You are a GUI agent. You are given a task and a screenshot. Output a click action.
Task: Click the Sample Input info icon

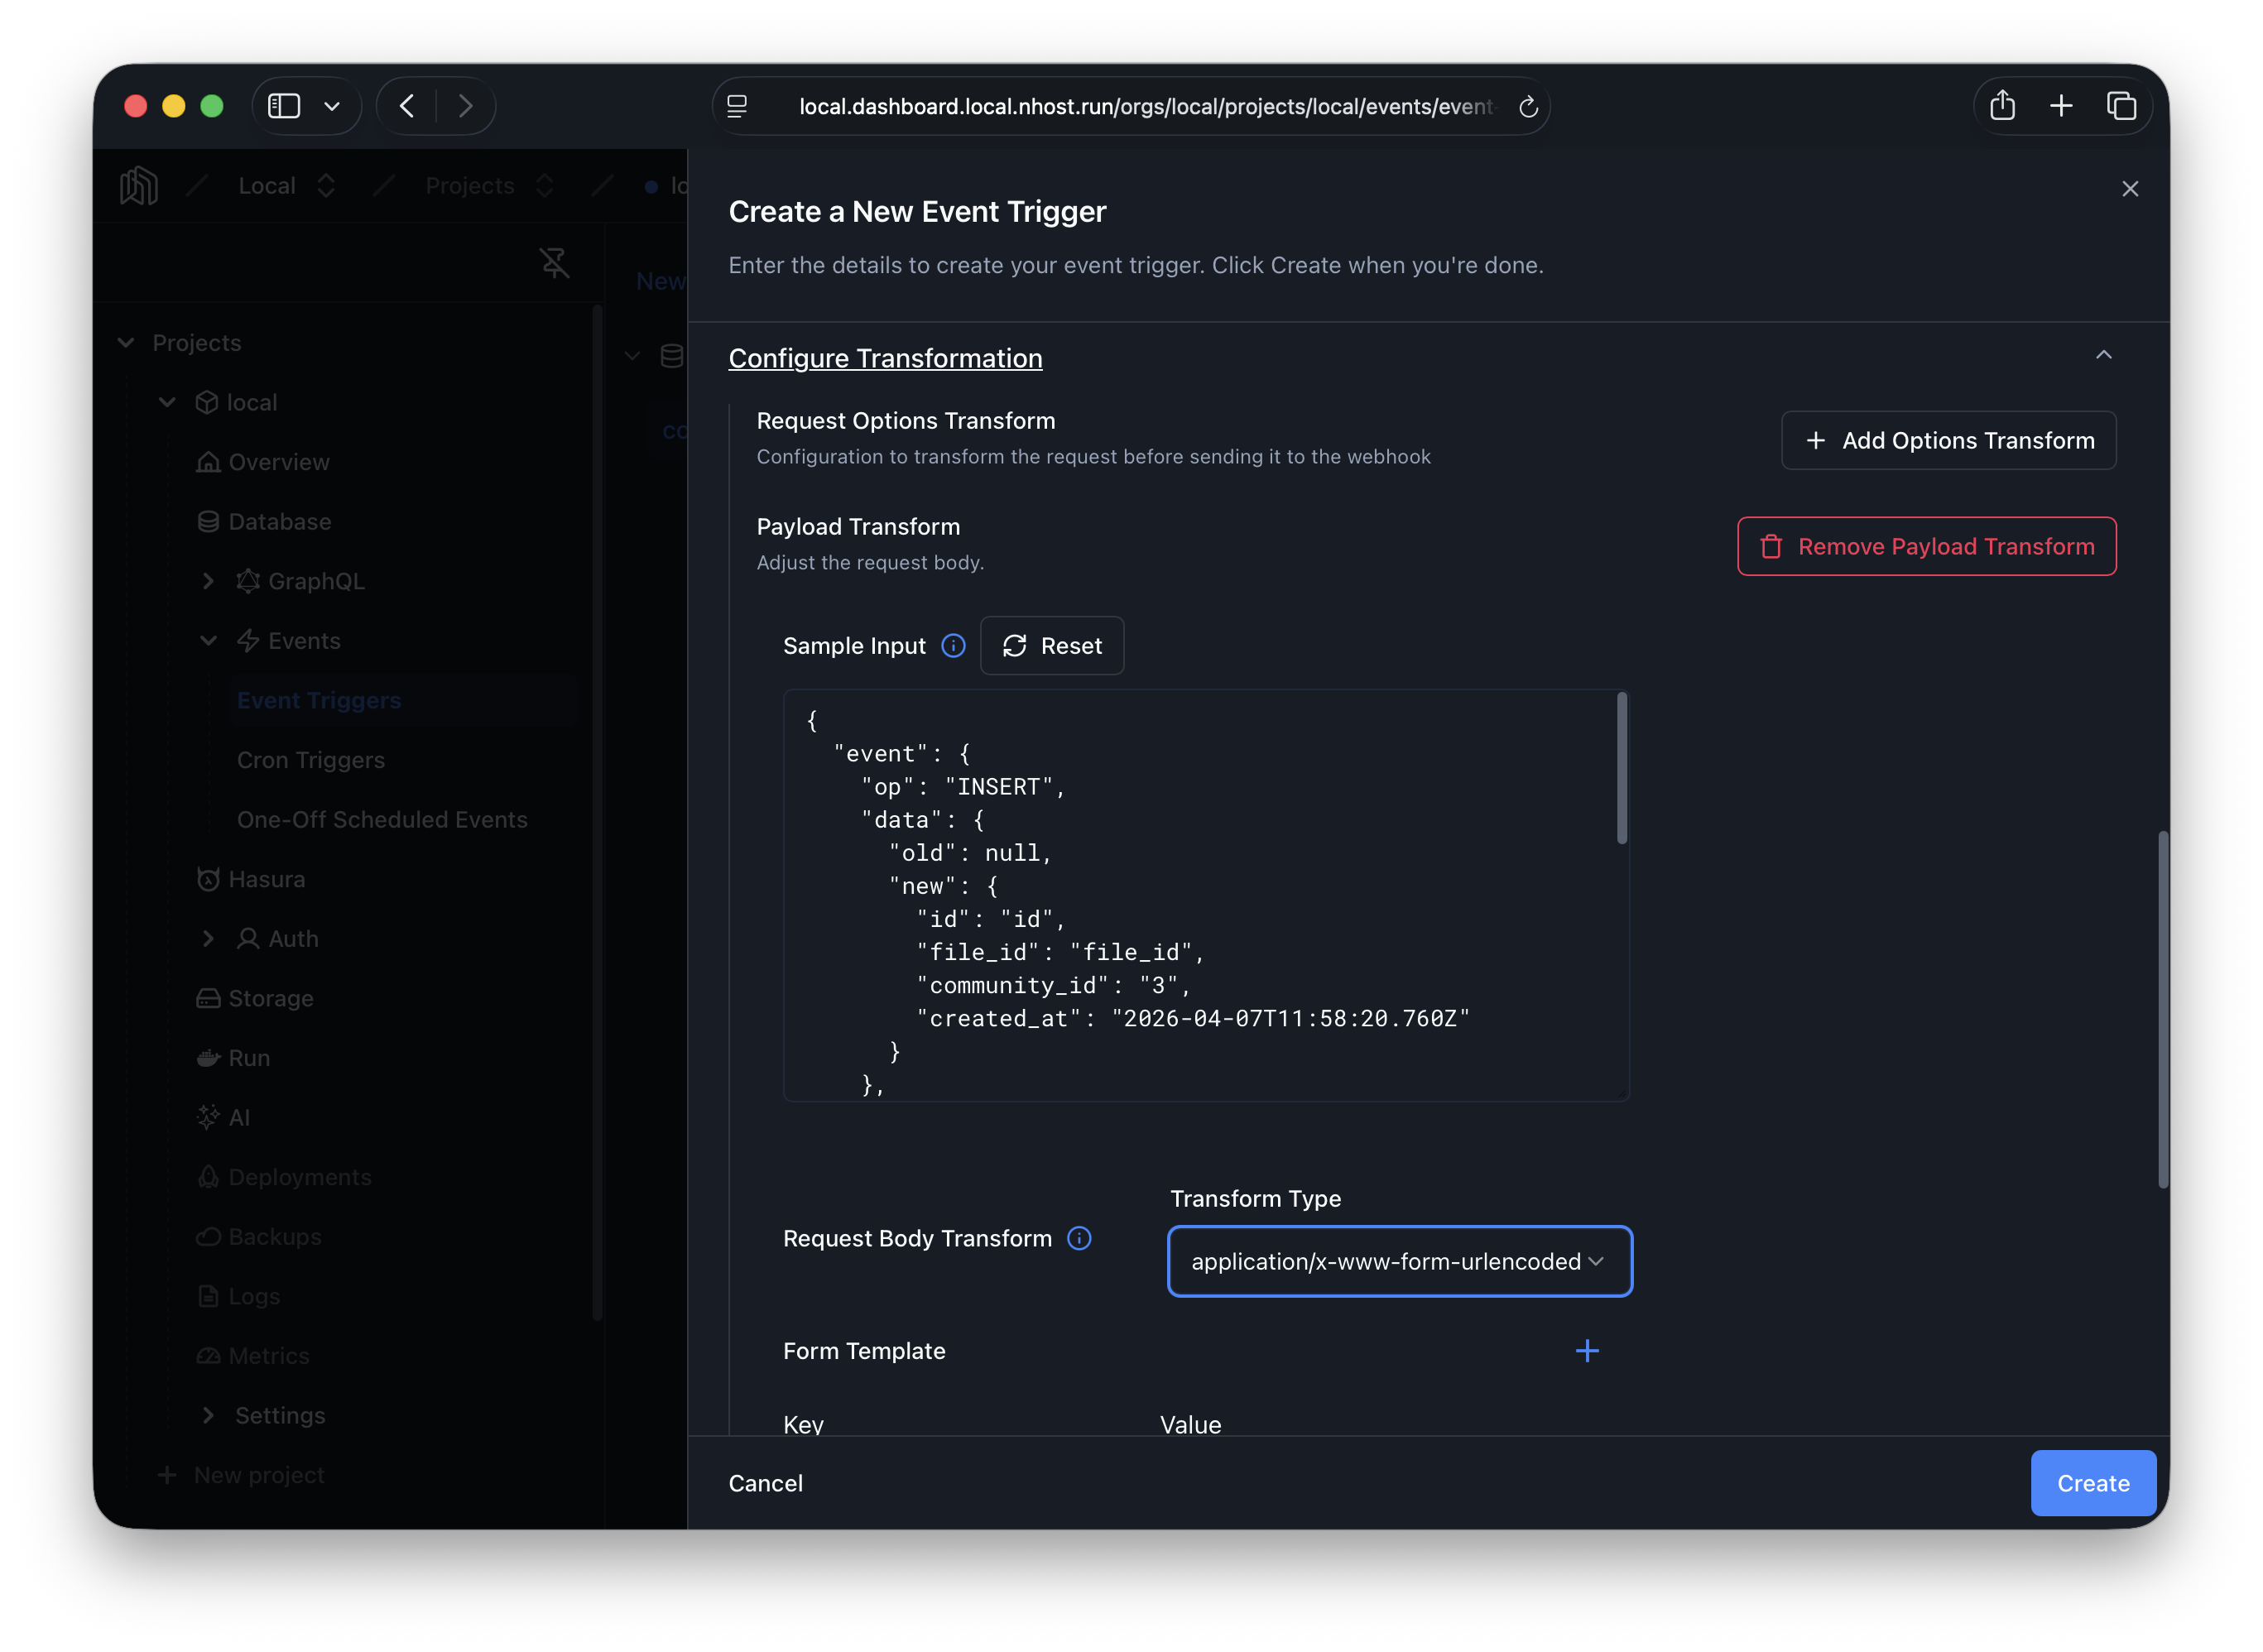(953, 645)
